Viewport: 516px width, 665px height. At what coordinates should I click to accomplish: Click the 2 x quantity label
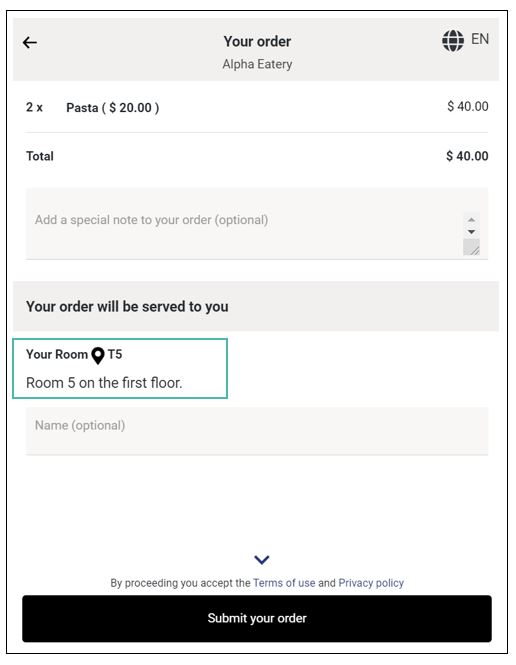coord(34,107)
